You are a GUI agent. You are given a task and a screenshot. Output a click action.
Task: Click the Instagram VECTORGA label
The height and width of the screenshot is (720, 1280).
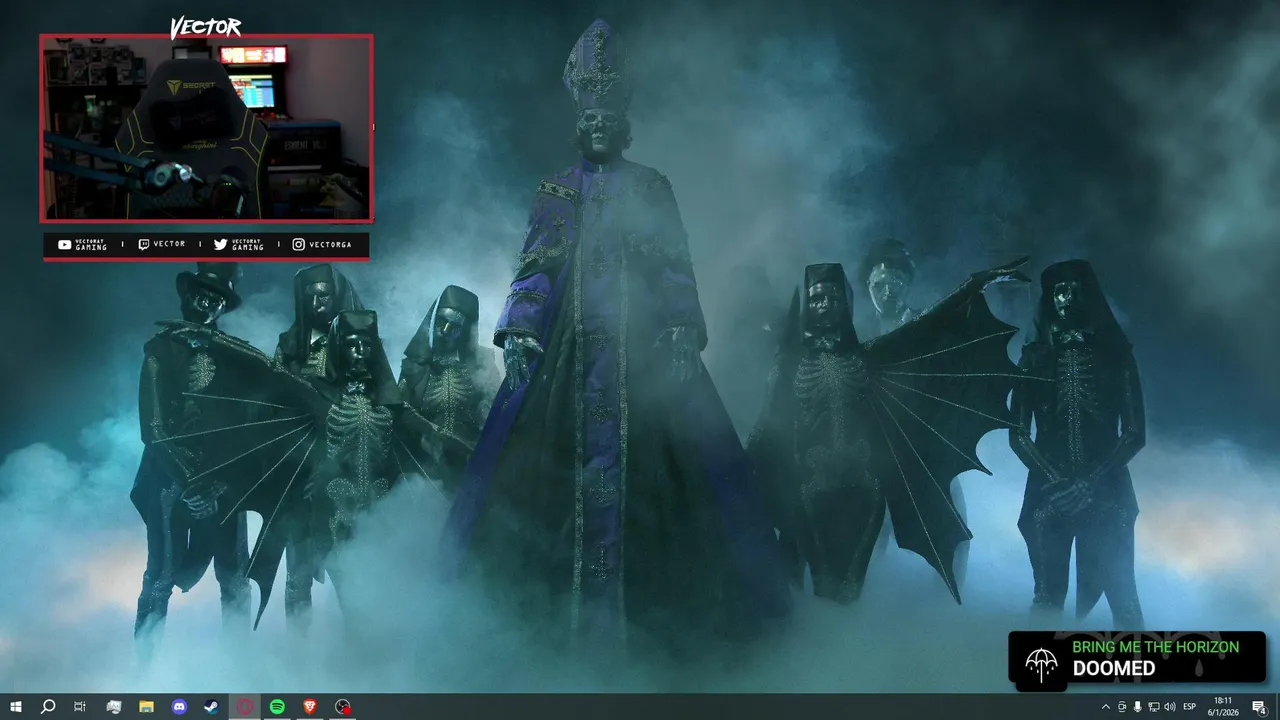pyautogui.click(x=322, y=245)
